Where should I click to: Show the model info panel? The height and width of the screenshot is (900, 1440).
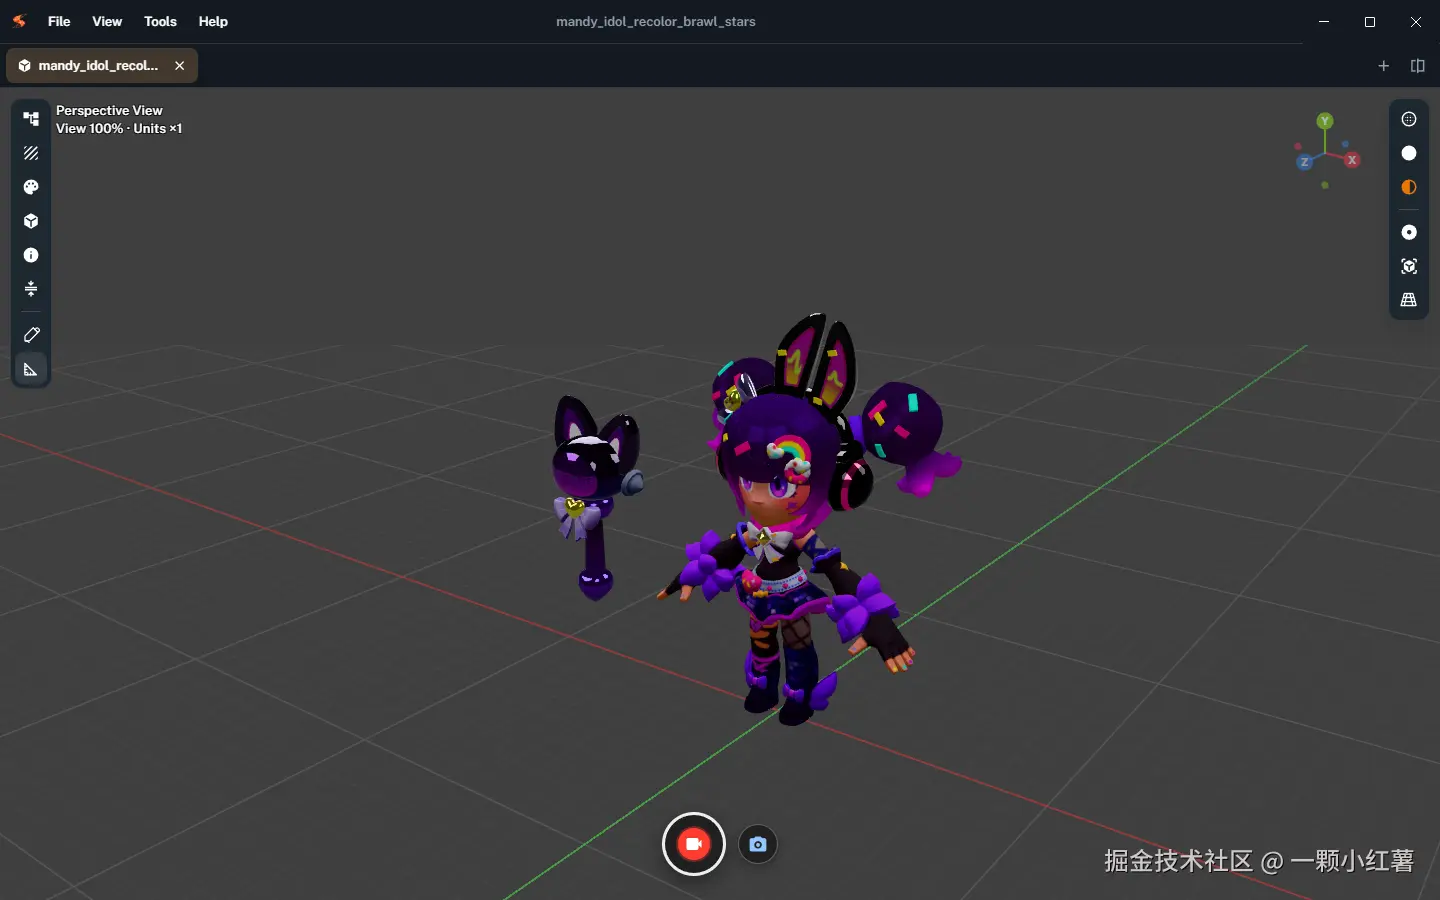(x=31, y=255)
